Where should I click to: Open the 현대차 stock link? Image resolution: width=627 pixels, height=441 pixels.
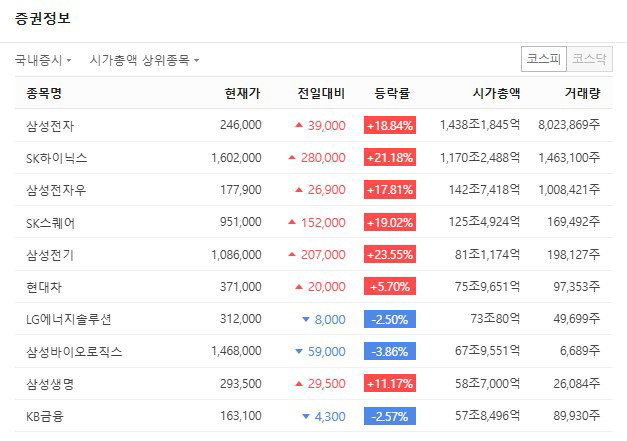[x=44, y=287]
